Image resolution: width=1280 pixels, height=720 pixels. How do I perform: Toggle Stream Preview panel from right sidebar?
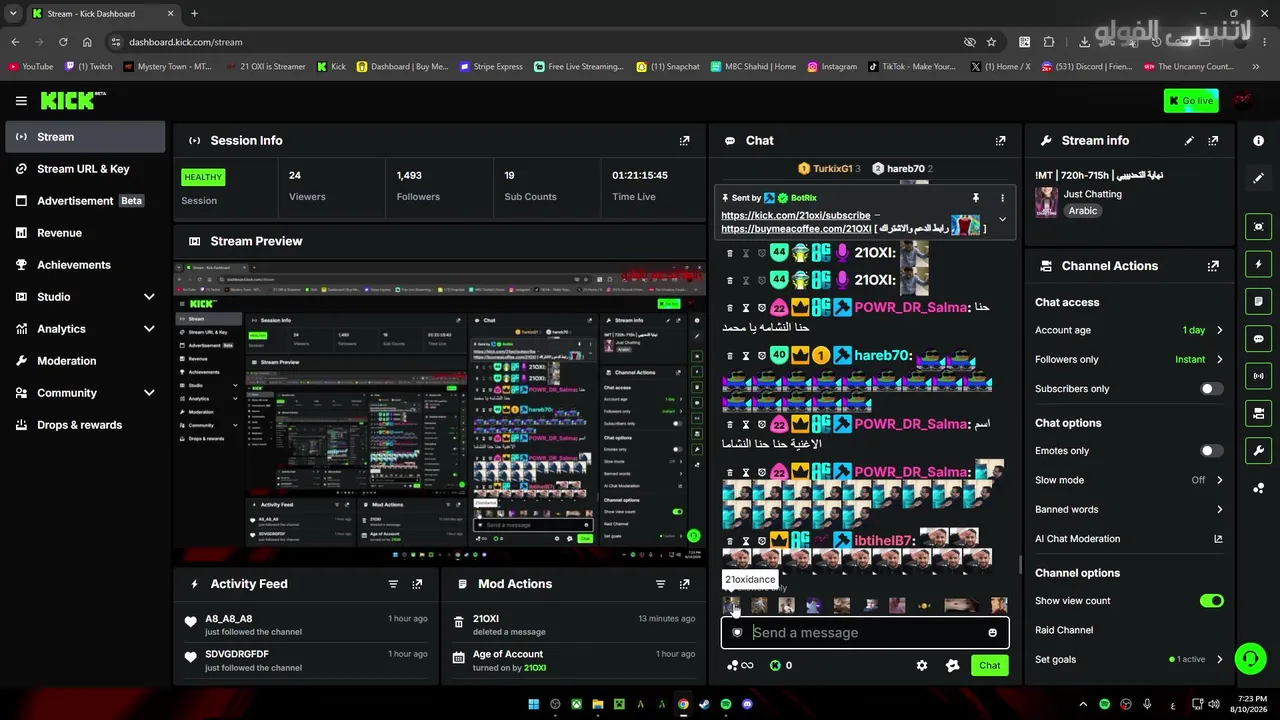(x=1258, y=227)
